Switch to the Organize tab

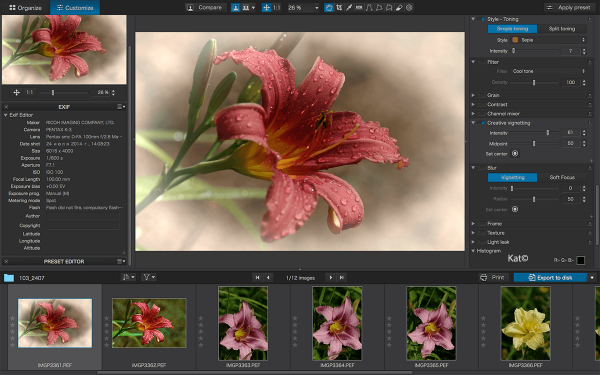point(25,8)
